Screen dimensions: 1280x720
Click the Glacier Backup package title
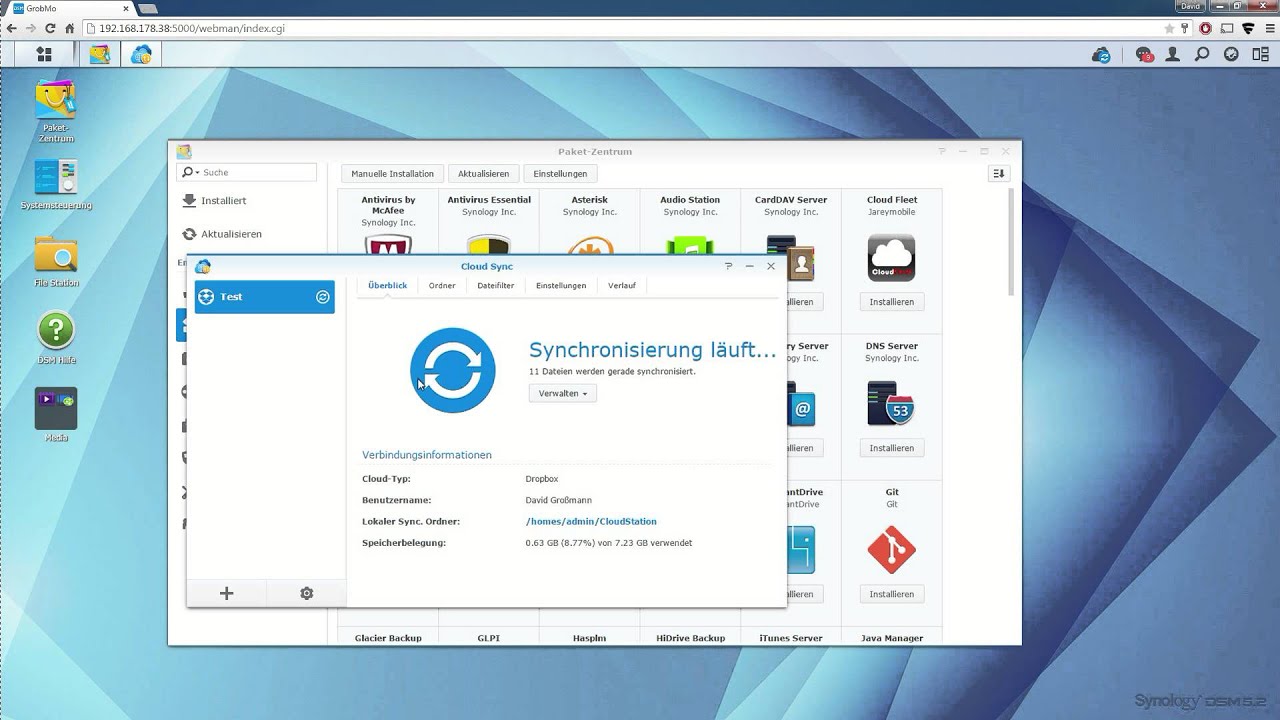pyautogui.click(x=388, y=638)
